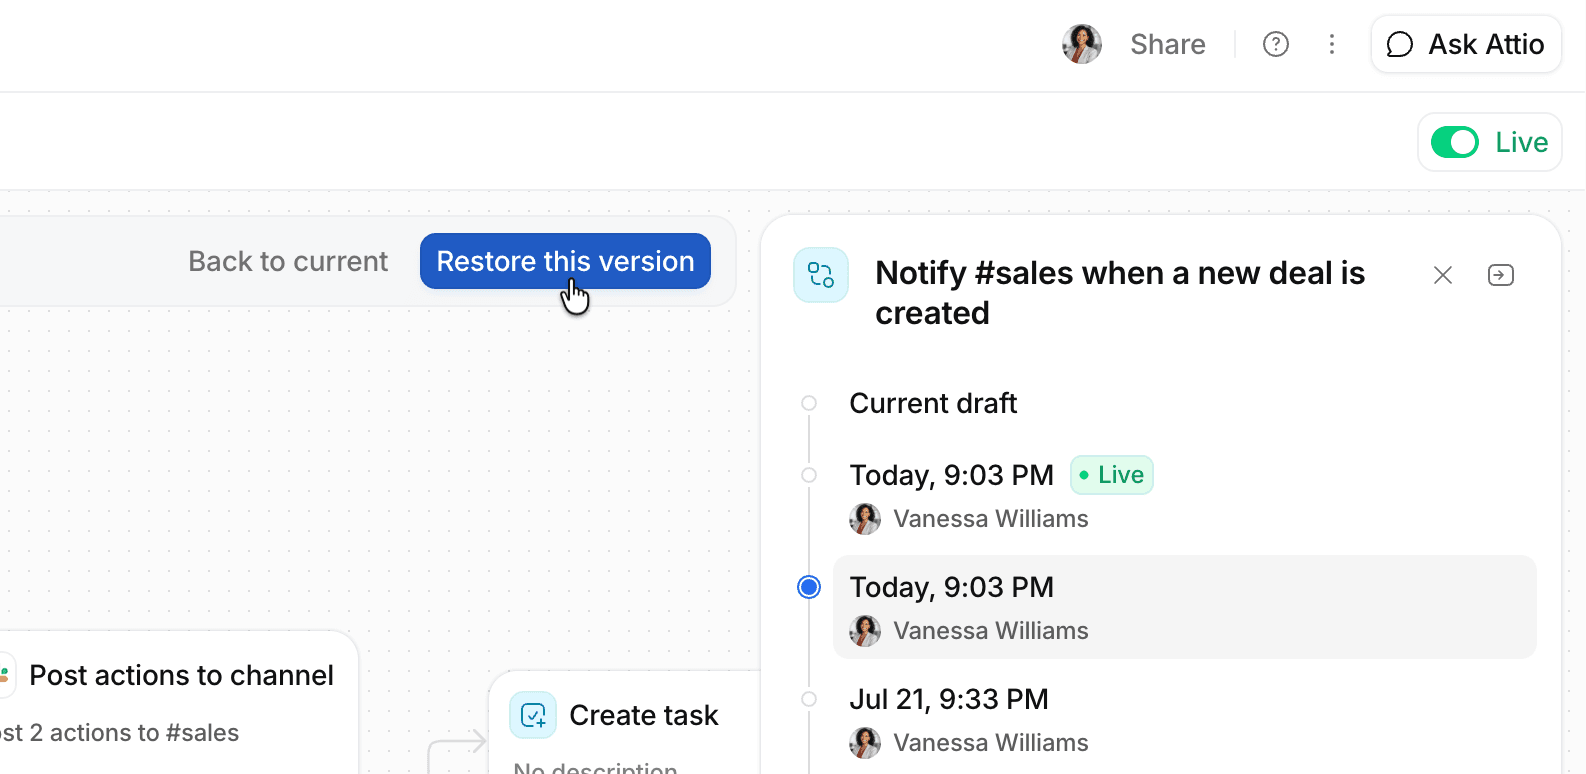
Task: Select the highlighted Today 9:03 PM version
Action: click(x=1184, y=607)
